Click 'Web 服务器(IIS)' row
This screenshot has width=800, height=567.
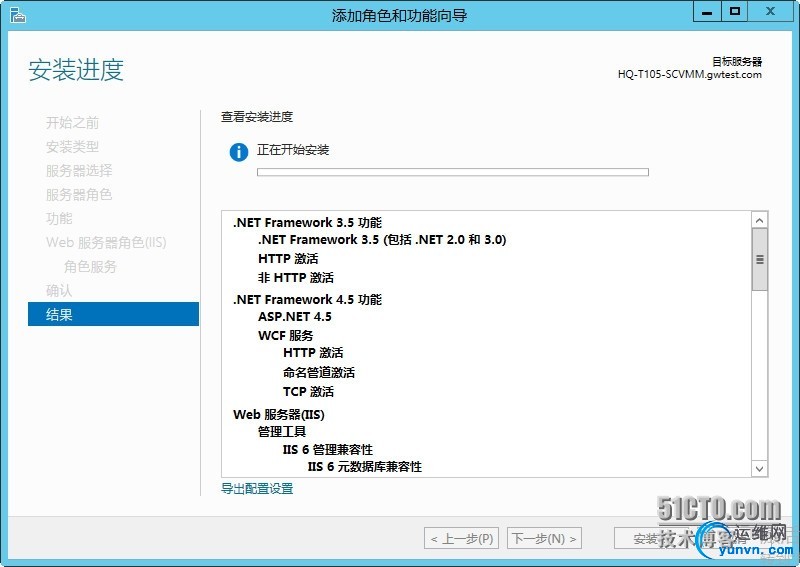[x=279, y=414]
